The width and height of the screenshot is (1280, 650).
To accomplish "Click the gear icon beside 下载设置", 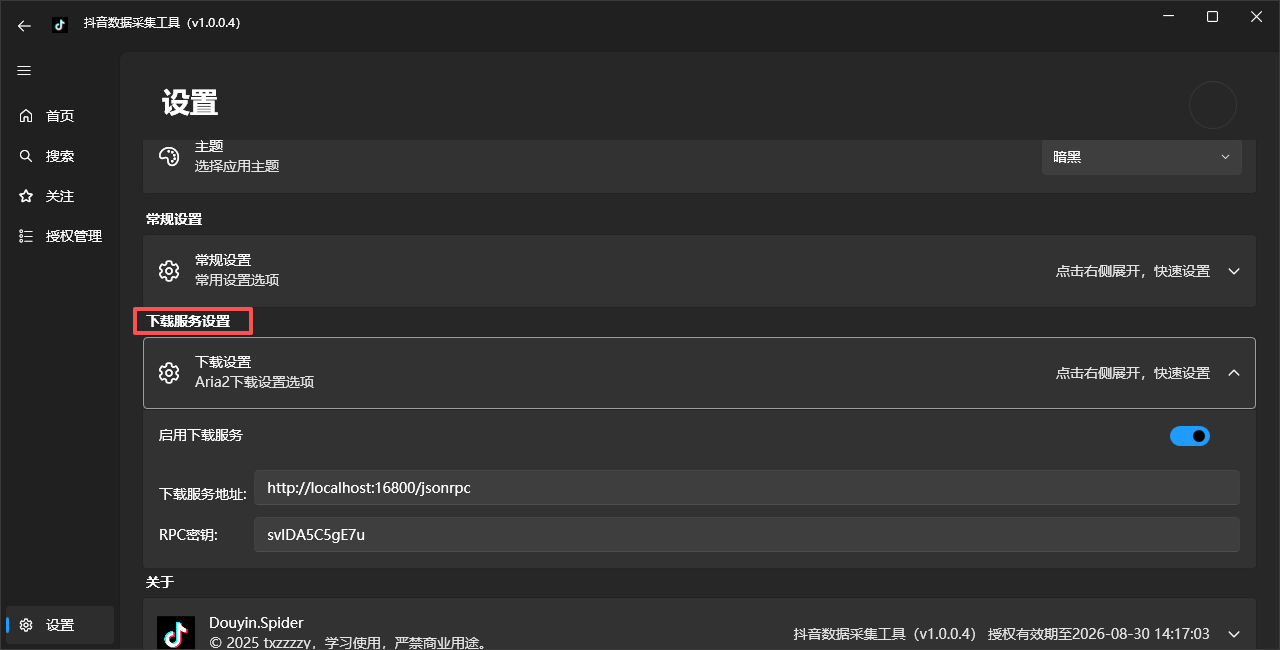I will point(169,372).
